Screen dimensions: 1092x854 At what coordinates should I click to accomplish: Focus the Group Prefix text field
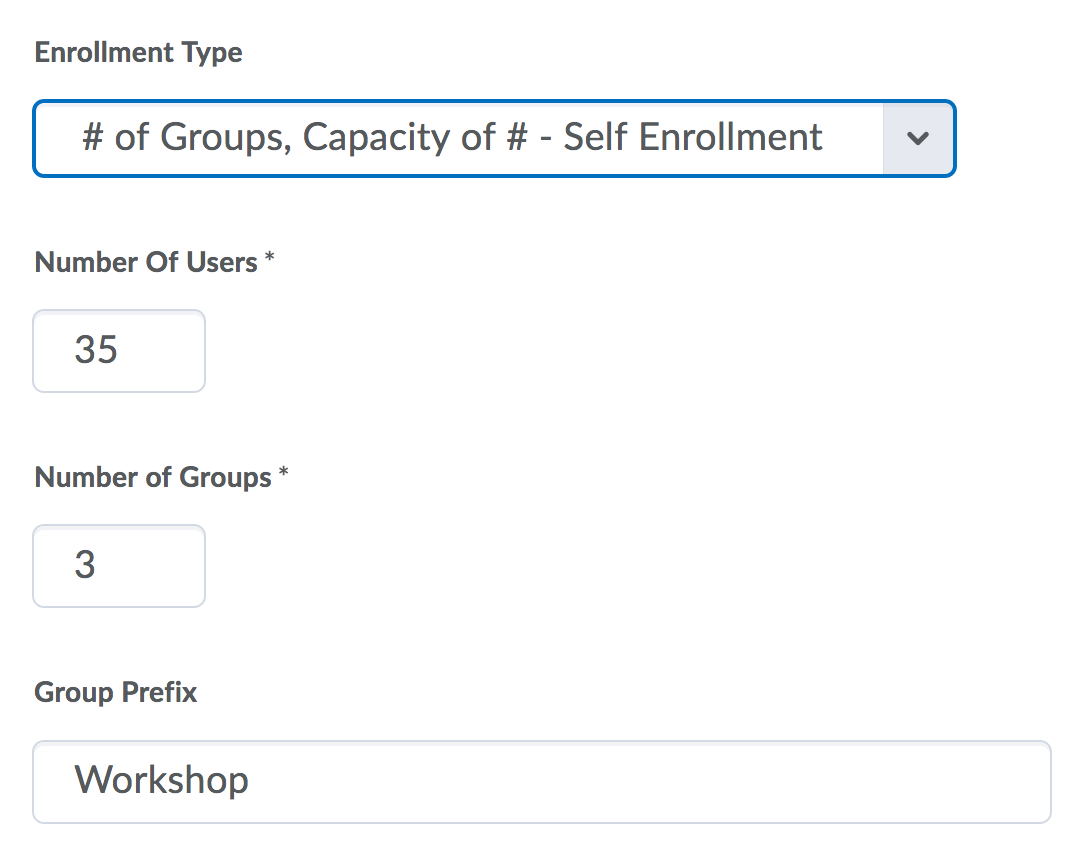coord(540,781)
